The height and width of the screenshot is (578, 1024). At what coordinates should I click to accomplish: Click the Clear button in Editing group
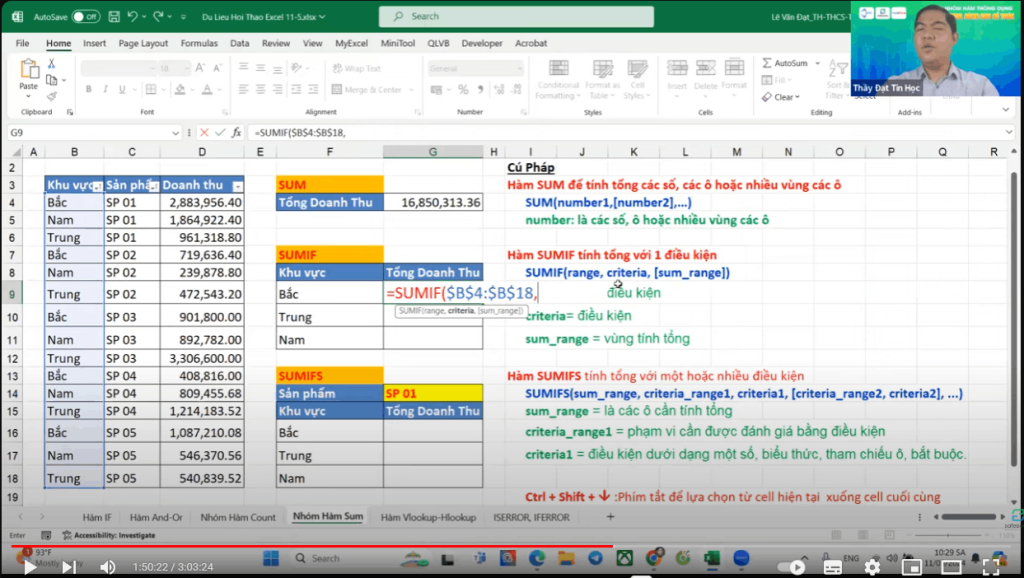781,97
